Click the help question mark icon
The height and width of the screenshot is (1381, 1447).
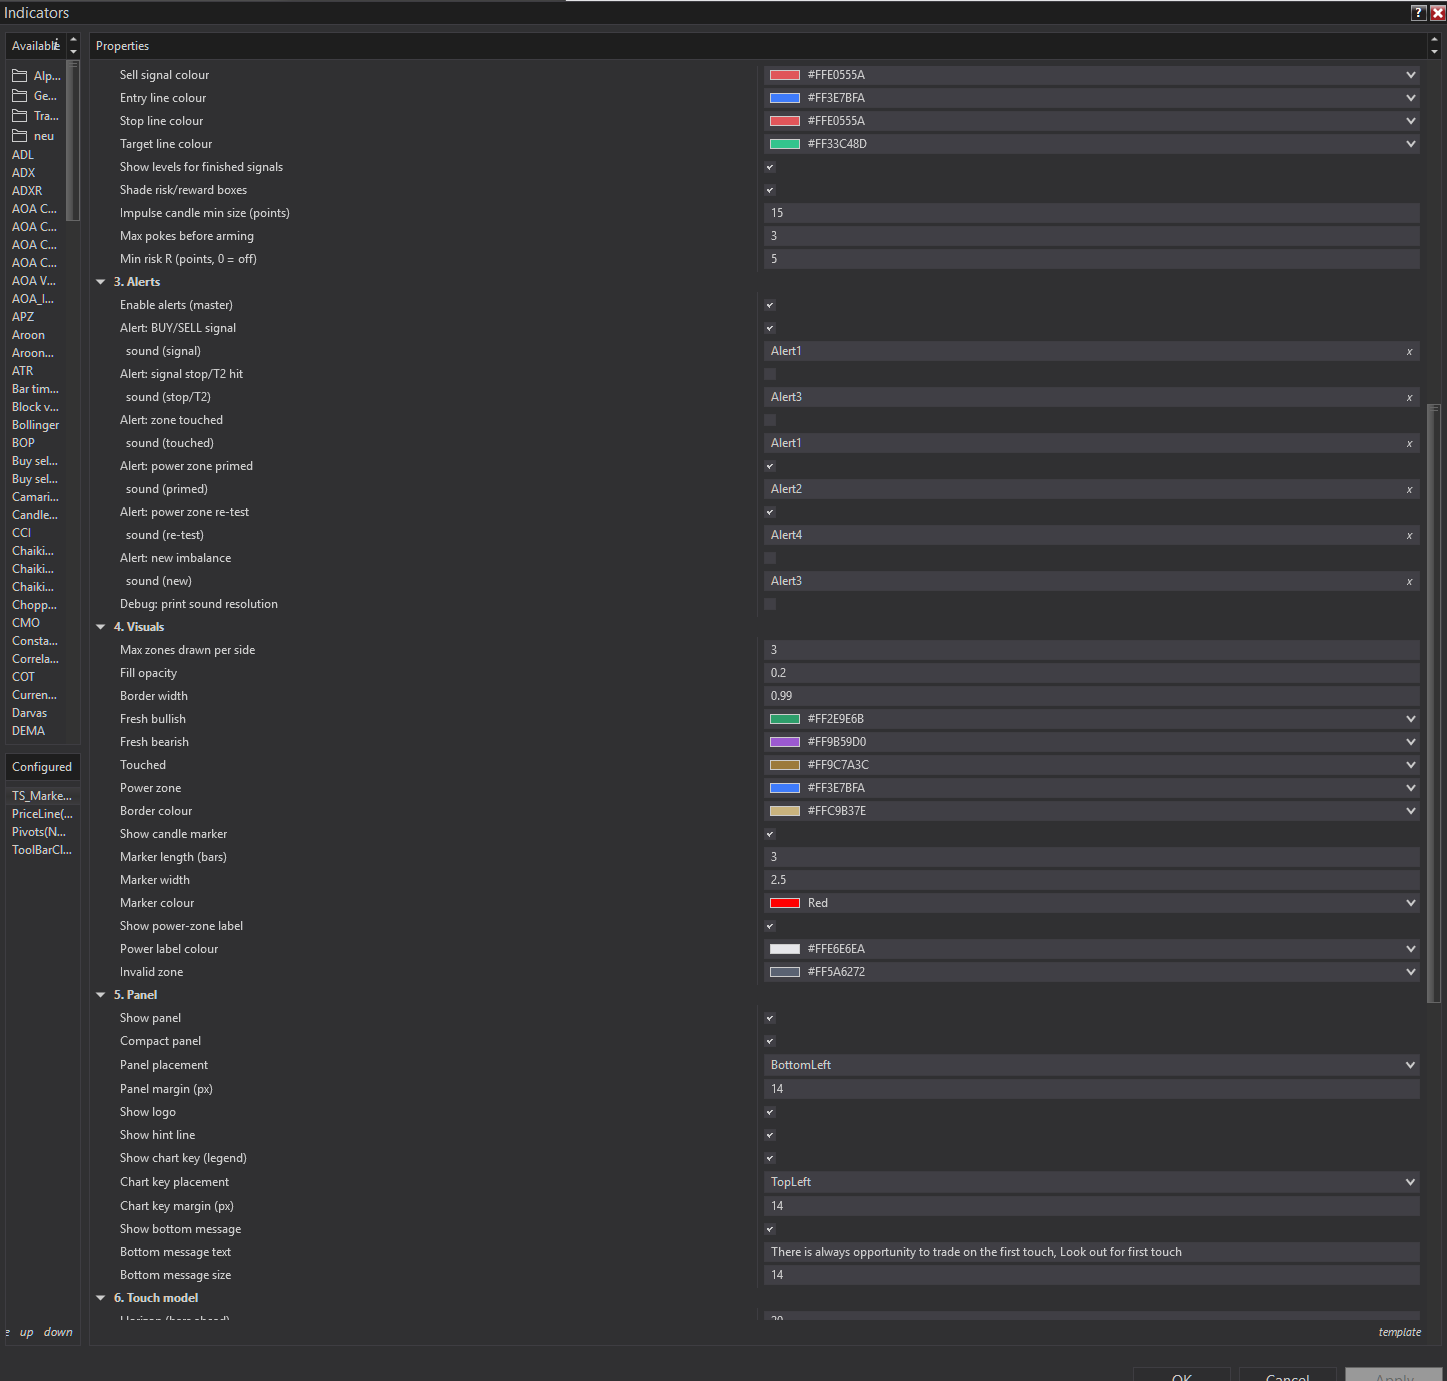click(x=1418, y=13)
